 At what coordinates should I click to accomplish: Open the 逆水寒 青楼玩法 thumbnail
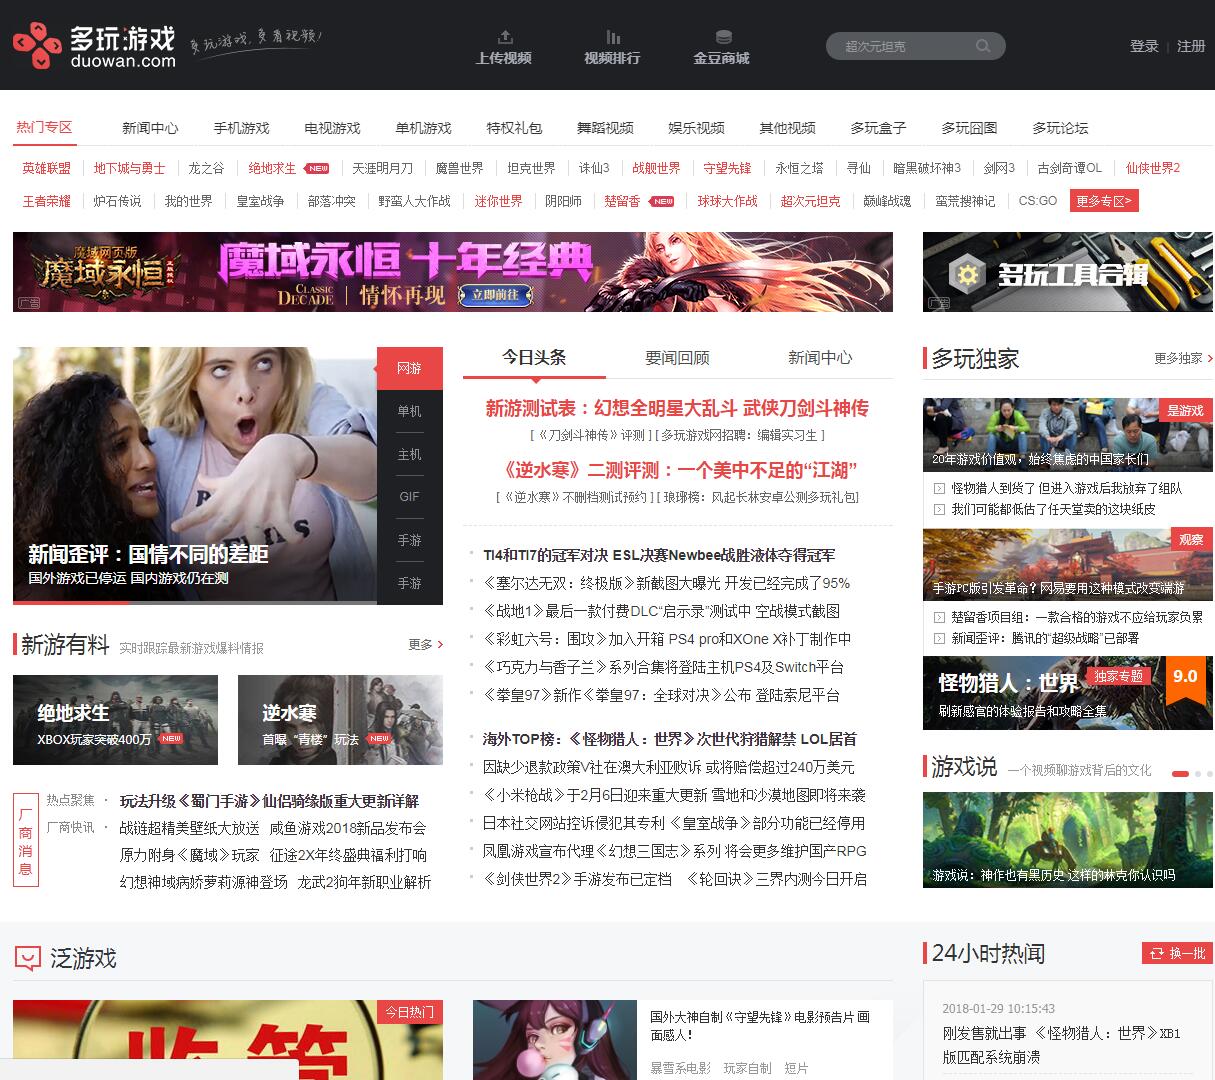[x=340, y=720]
